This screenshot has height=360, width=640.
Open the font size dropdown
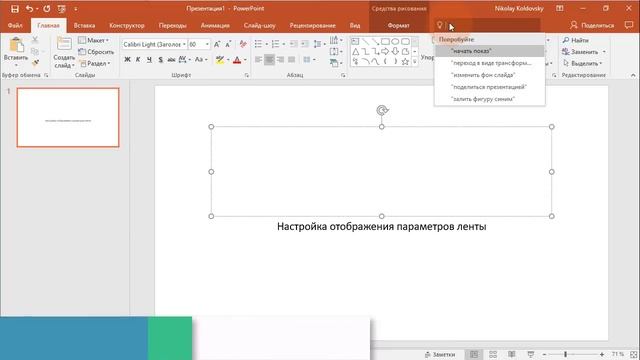[207, 44]
